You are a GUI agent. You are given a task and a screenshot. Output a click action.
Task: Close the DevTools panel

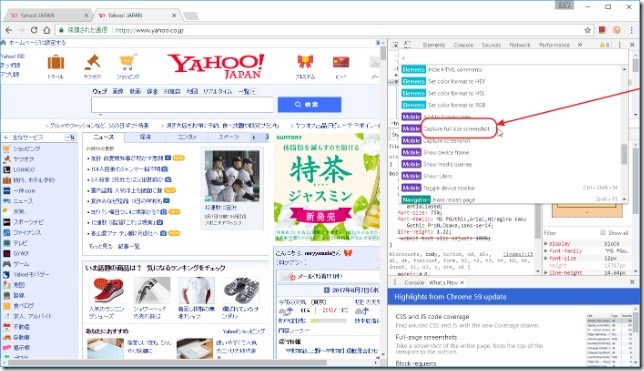632,44
